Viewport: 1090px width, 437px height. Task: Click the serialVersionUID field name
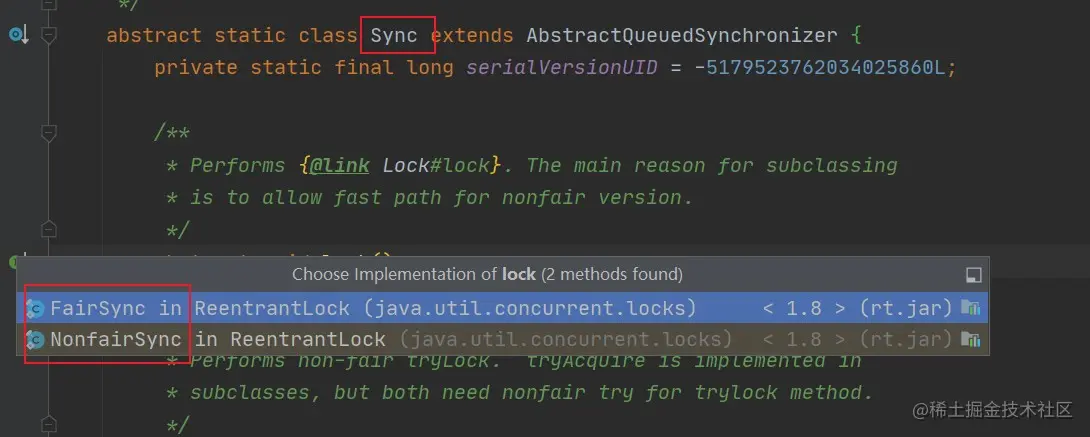point(562,68)
